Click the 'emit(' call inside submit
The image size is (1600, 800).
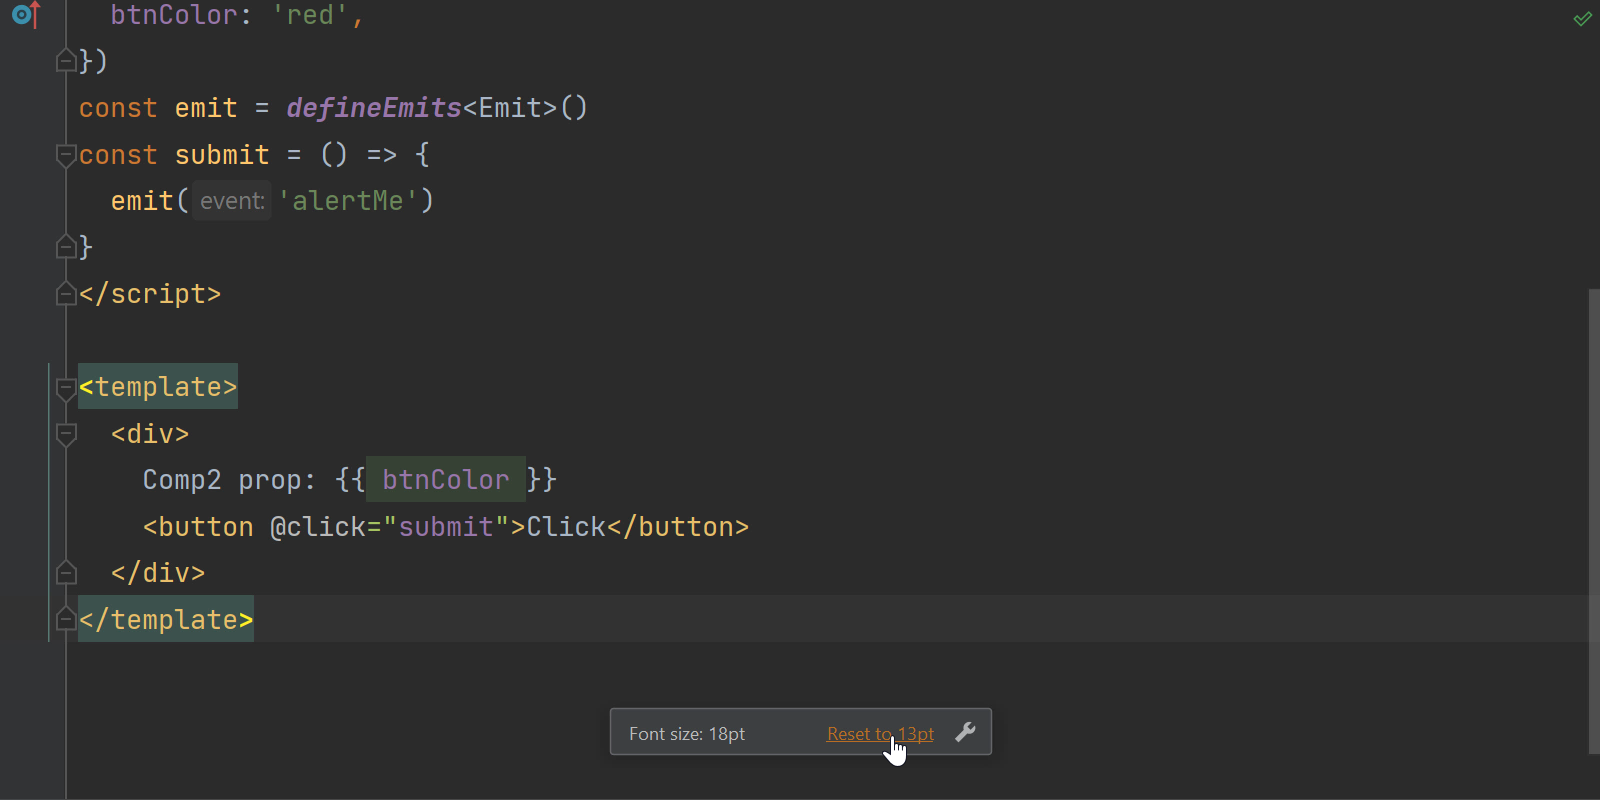pyautogui.click(x=150, y=201)
